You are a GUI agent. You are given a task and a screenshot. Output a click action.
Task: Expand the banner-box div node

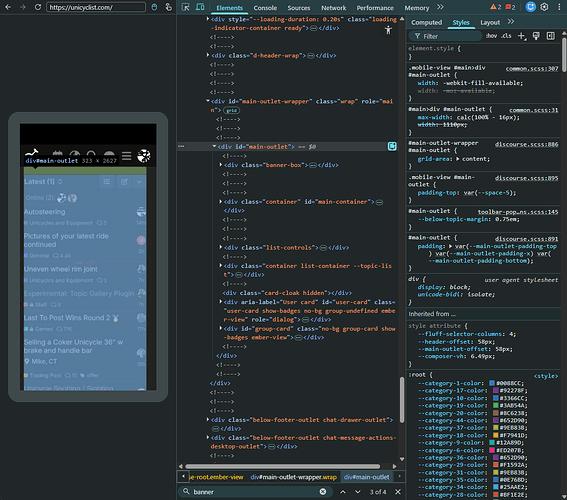click(221, 164)
